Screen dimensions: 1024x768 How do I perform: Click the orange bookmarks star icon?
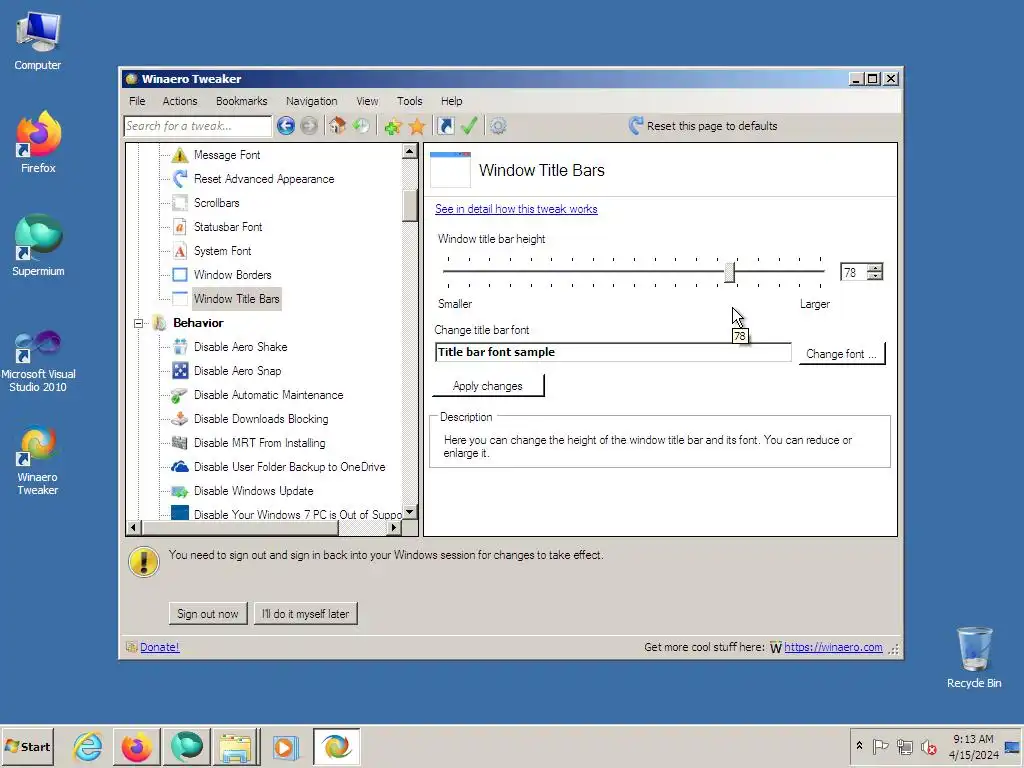tap(417, 126)
